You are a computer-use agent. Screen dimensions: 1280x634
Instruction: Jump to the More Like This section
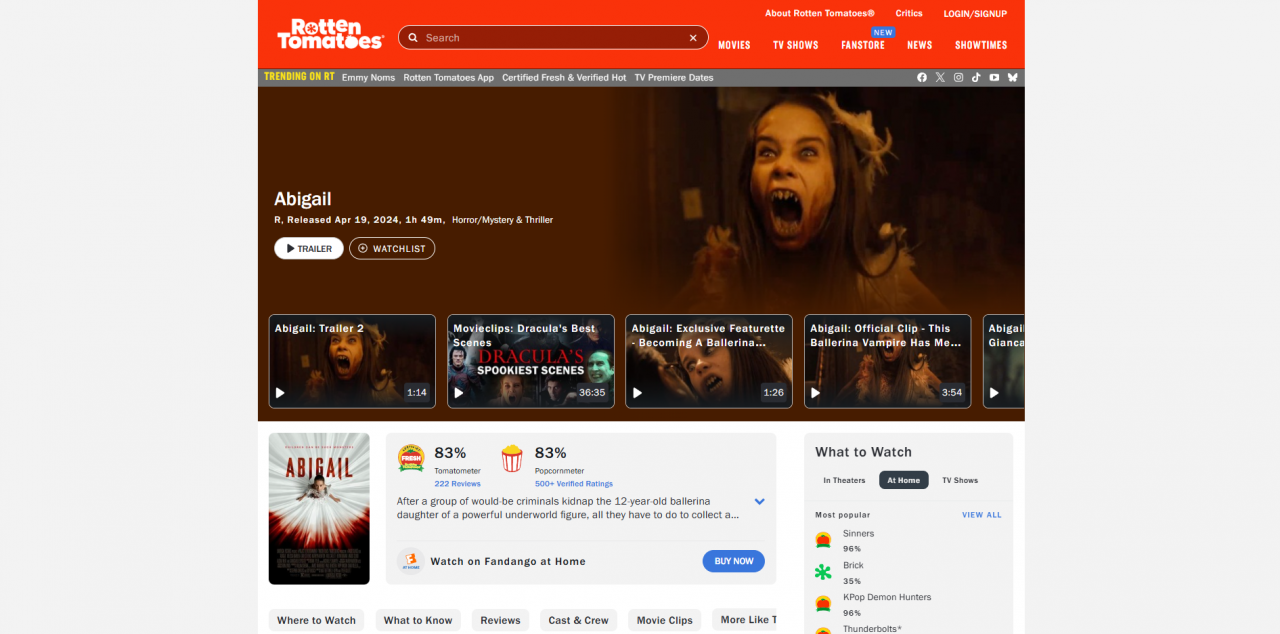coord(745,620)
